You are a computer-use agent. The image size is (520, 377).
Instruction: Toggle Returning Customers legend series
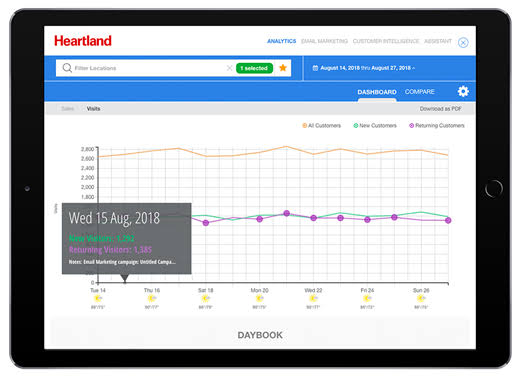click(x=437, y=126)
